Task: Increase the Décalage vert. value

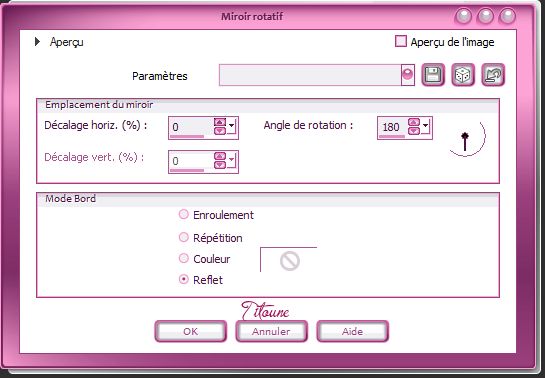Action: point(220,156)
